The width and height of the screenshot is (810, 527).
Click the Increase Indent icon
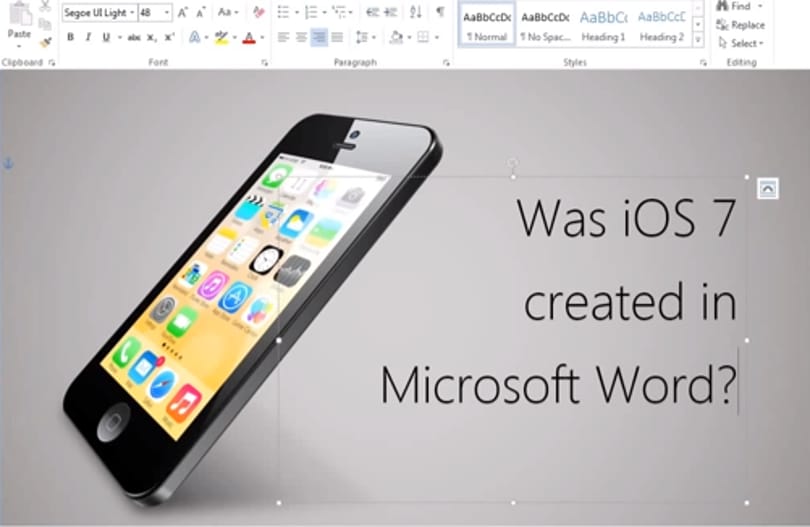391,12
